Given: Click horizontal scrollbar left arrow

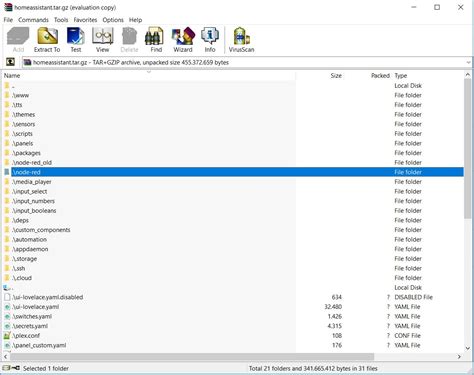Looking at the screenshot, I should click(x=6, y=357).
